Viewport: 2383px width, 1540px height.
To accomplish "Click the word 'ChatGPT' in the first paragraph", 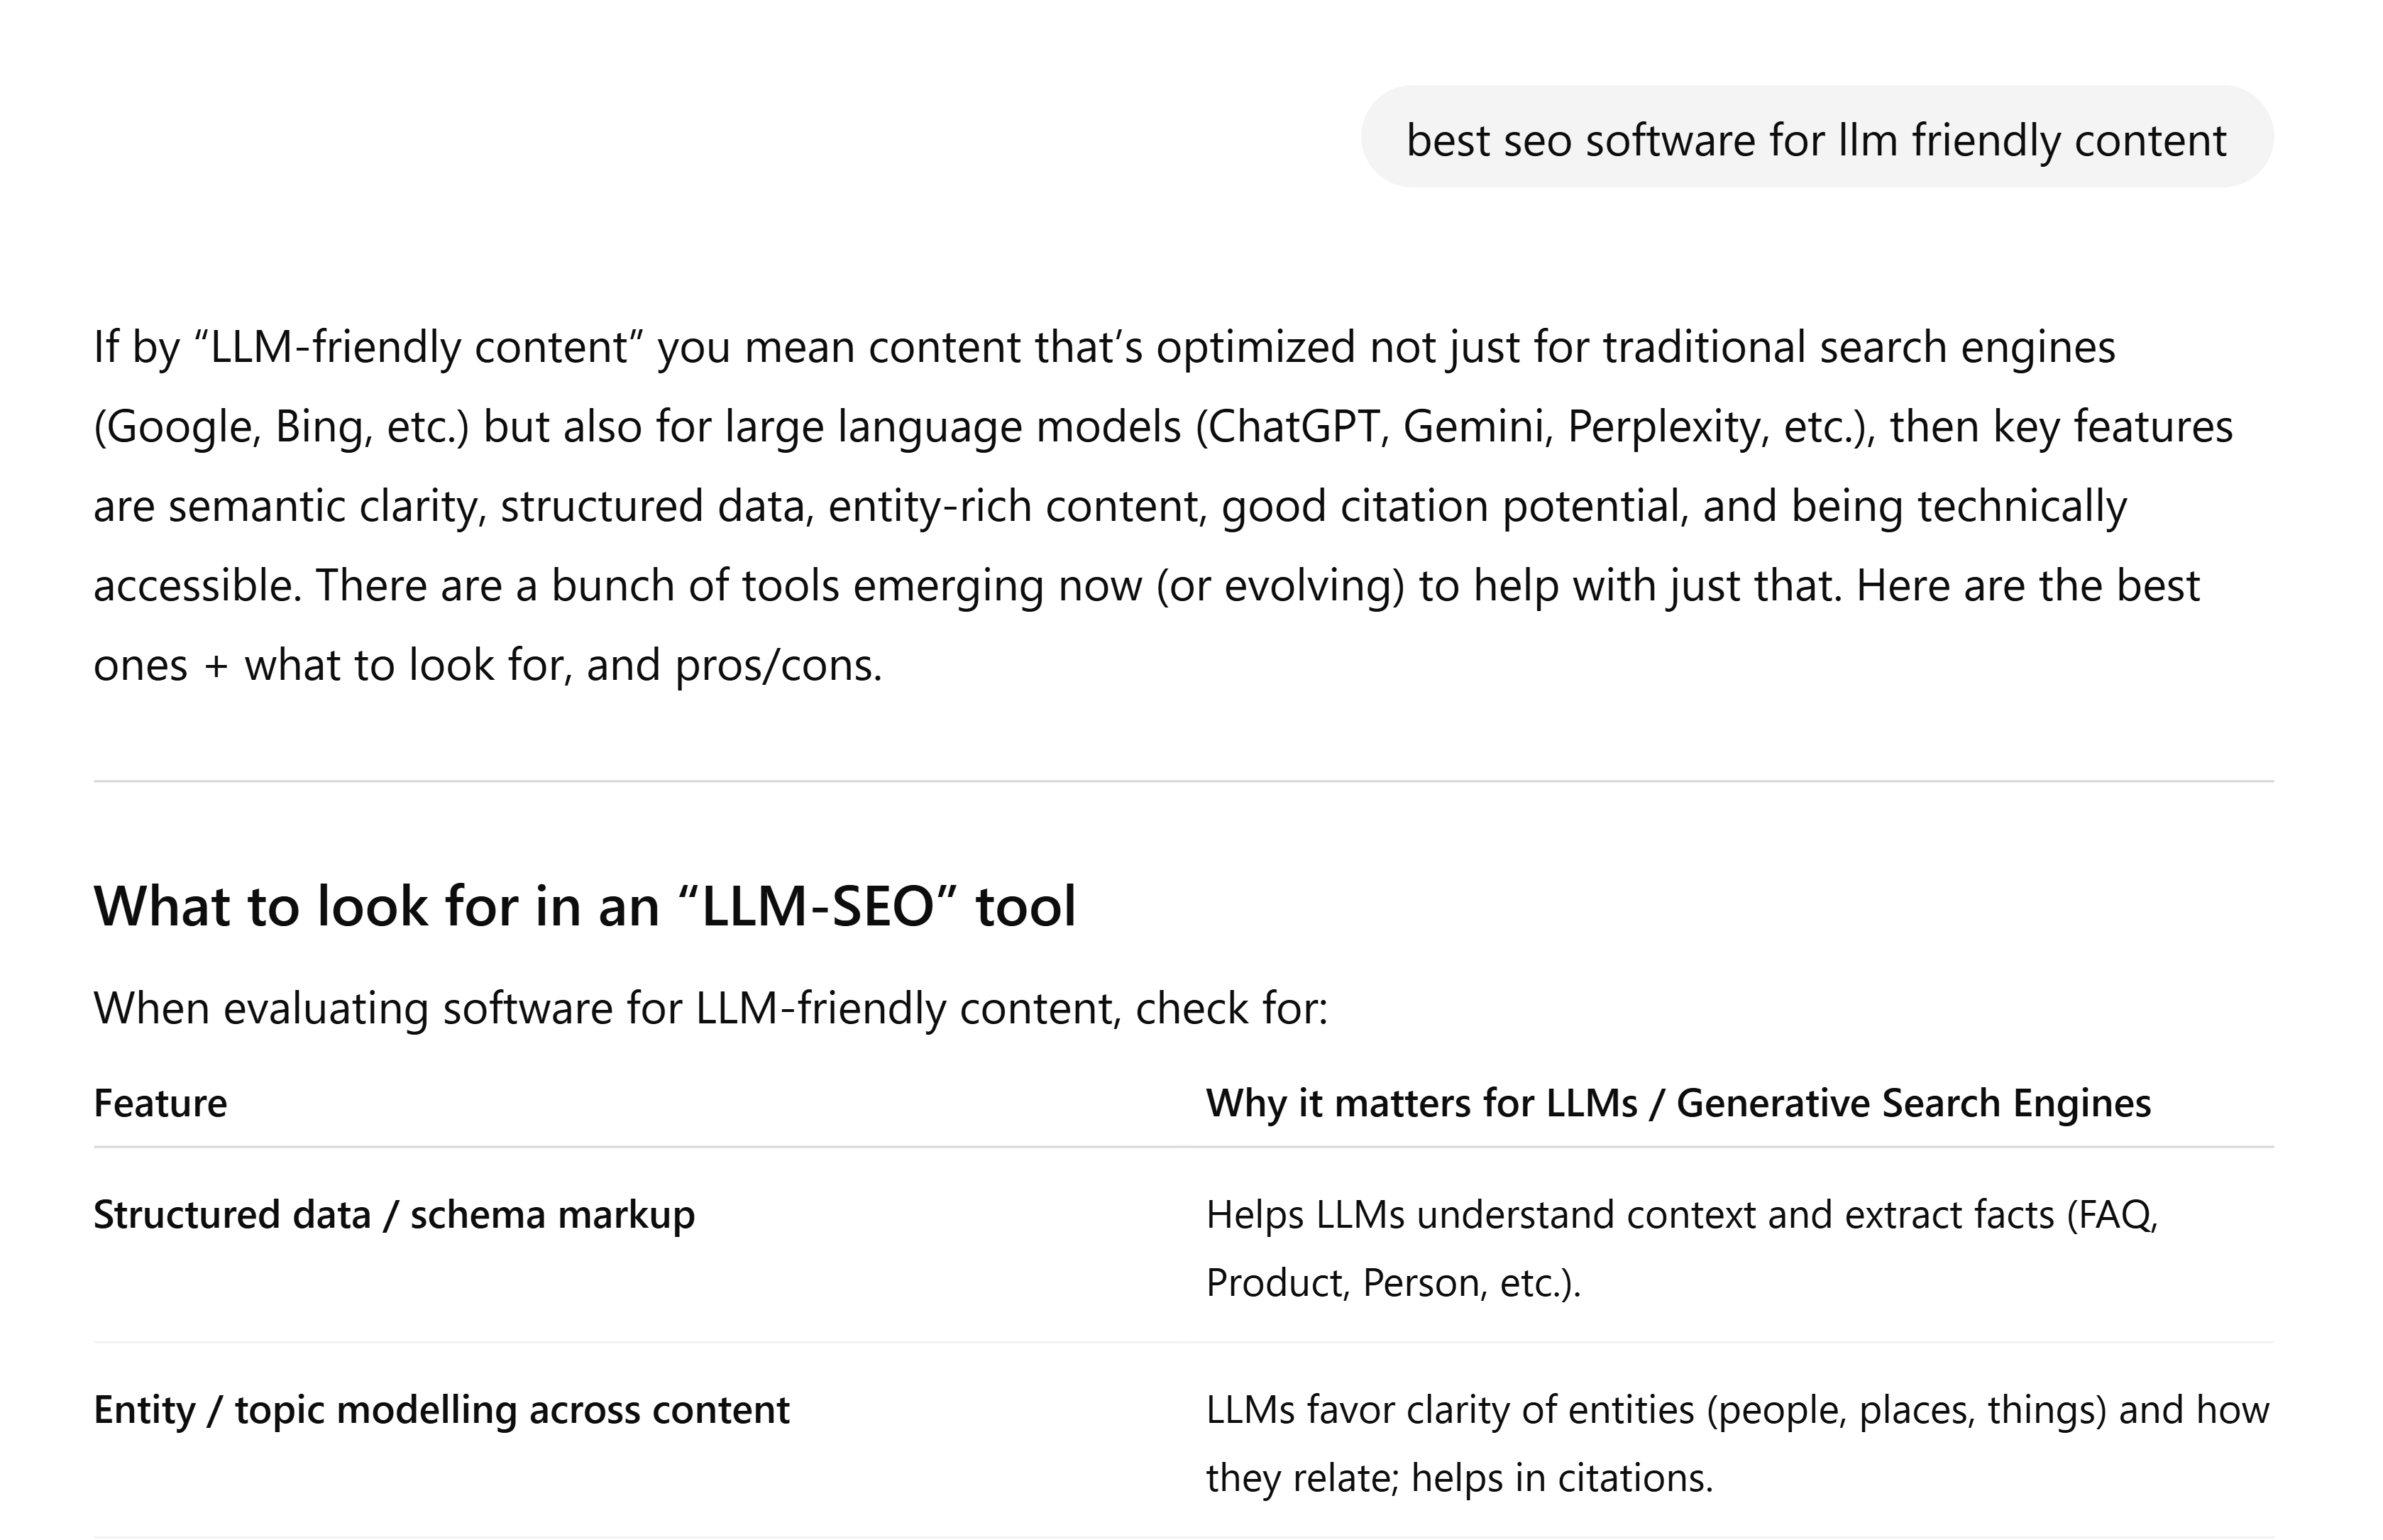I will coord(1291,427).
